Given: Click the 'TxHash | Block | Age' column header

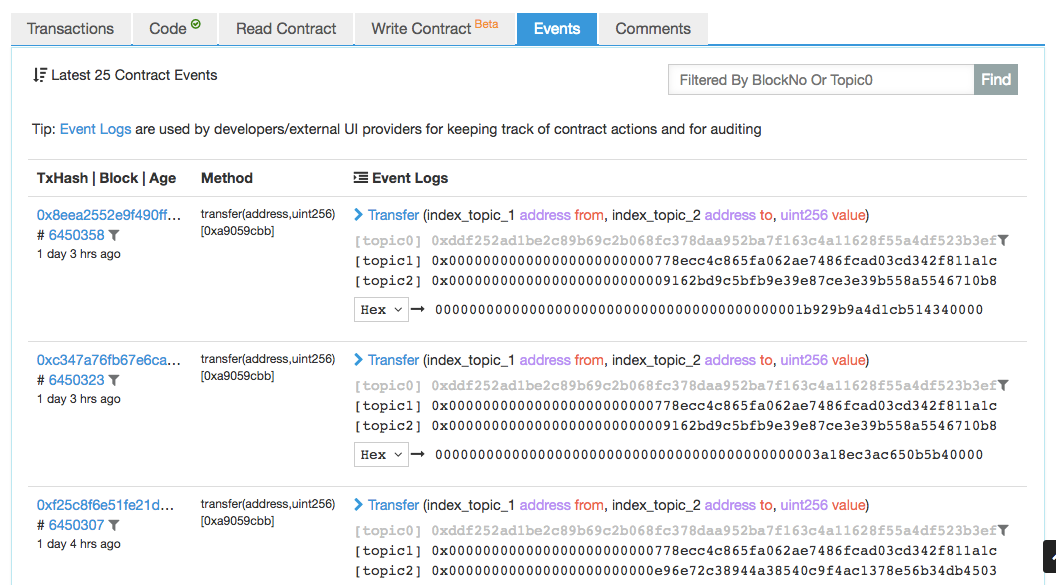Looking at the screenshot, I should point(106,178).
